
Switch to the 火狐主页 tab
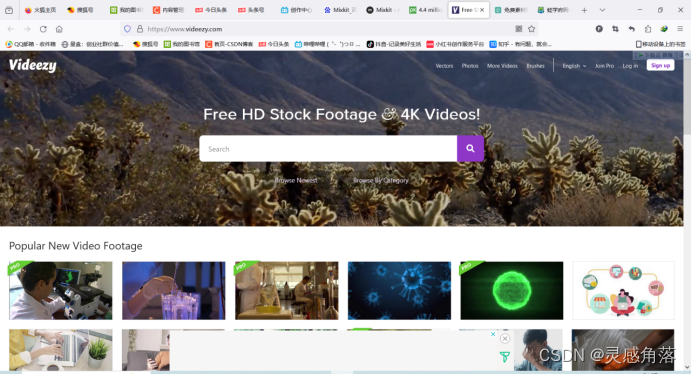point(41,10)
